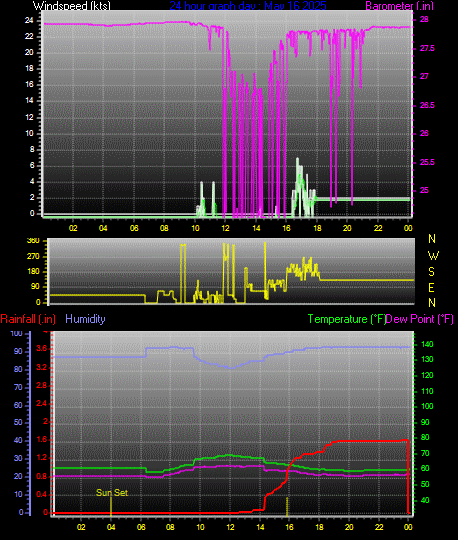
Task: Click the '28' value on barometer axis
Action: click(x=424, y=20)
